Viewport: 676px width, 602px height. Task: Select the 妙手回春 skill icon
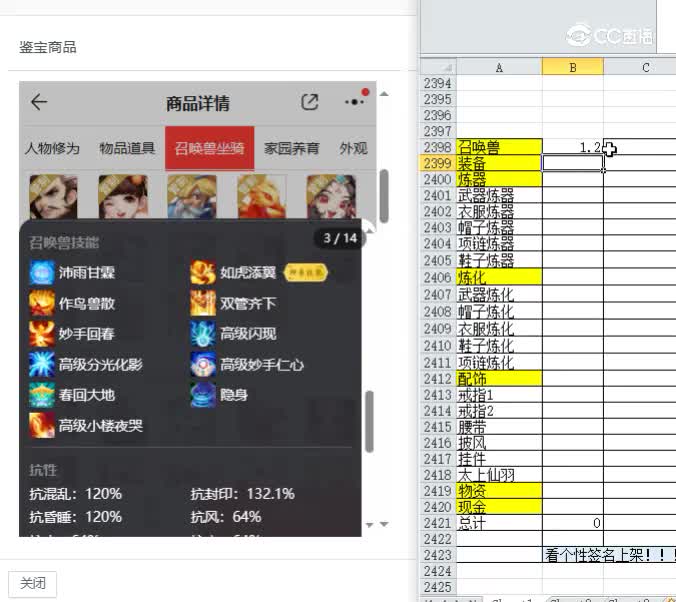pos(42,334)
